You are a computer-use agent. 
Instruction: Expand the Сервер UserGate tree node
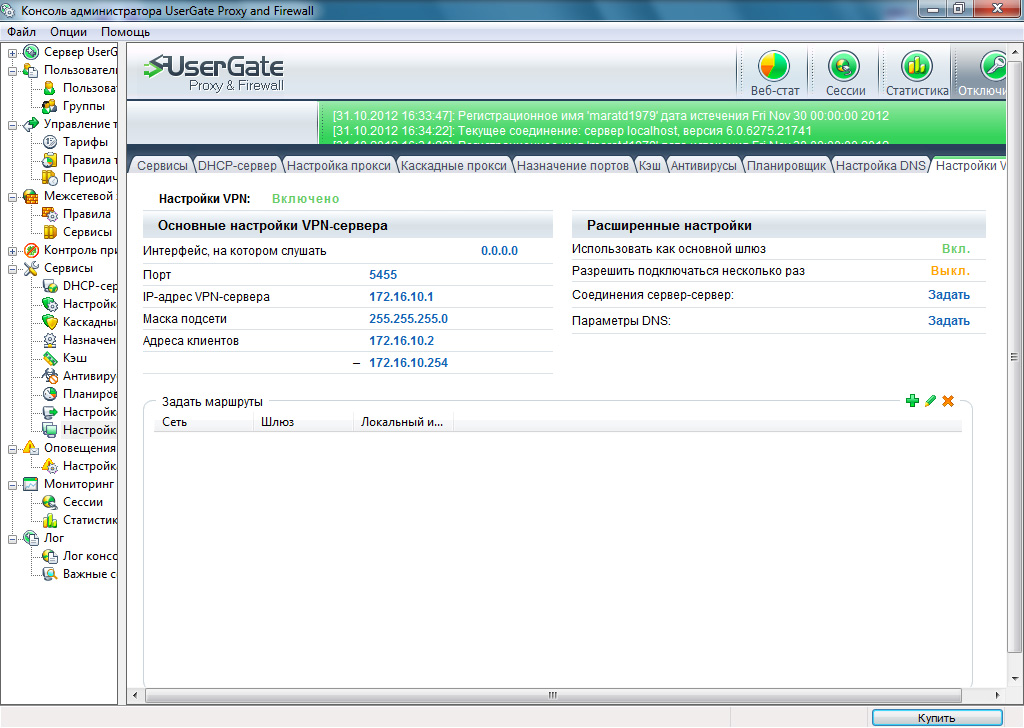click(x=12, y=53)
